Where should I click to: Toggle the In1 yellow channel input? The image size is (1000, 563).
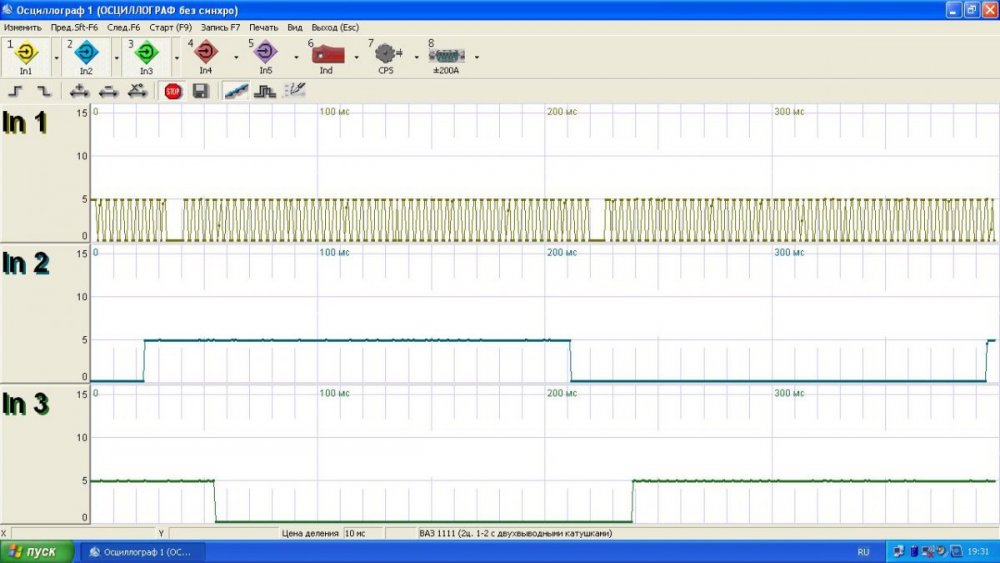[x=25, y=55]
